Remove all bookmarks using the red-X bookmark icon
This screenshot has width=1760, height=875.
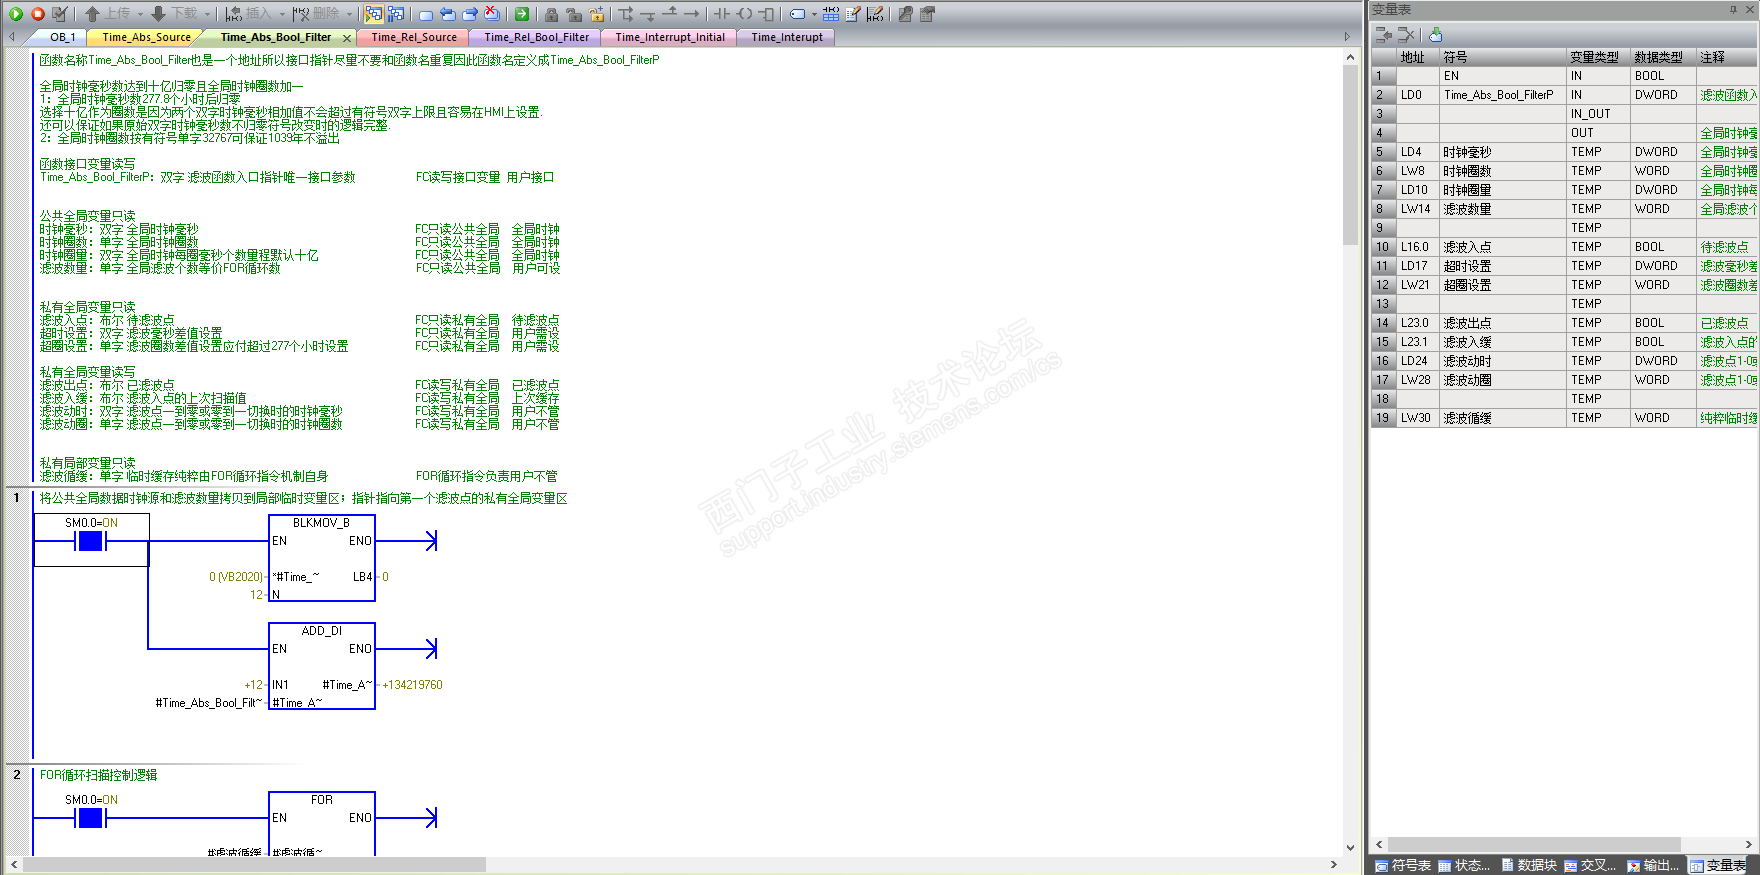[492, 14]
